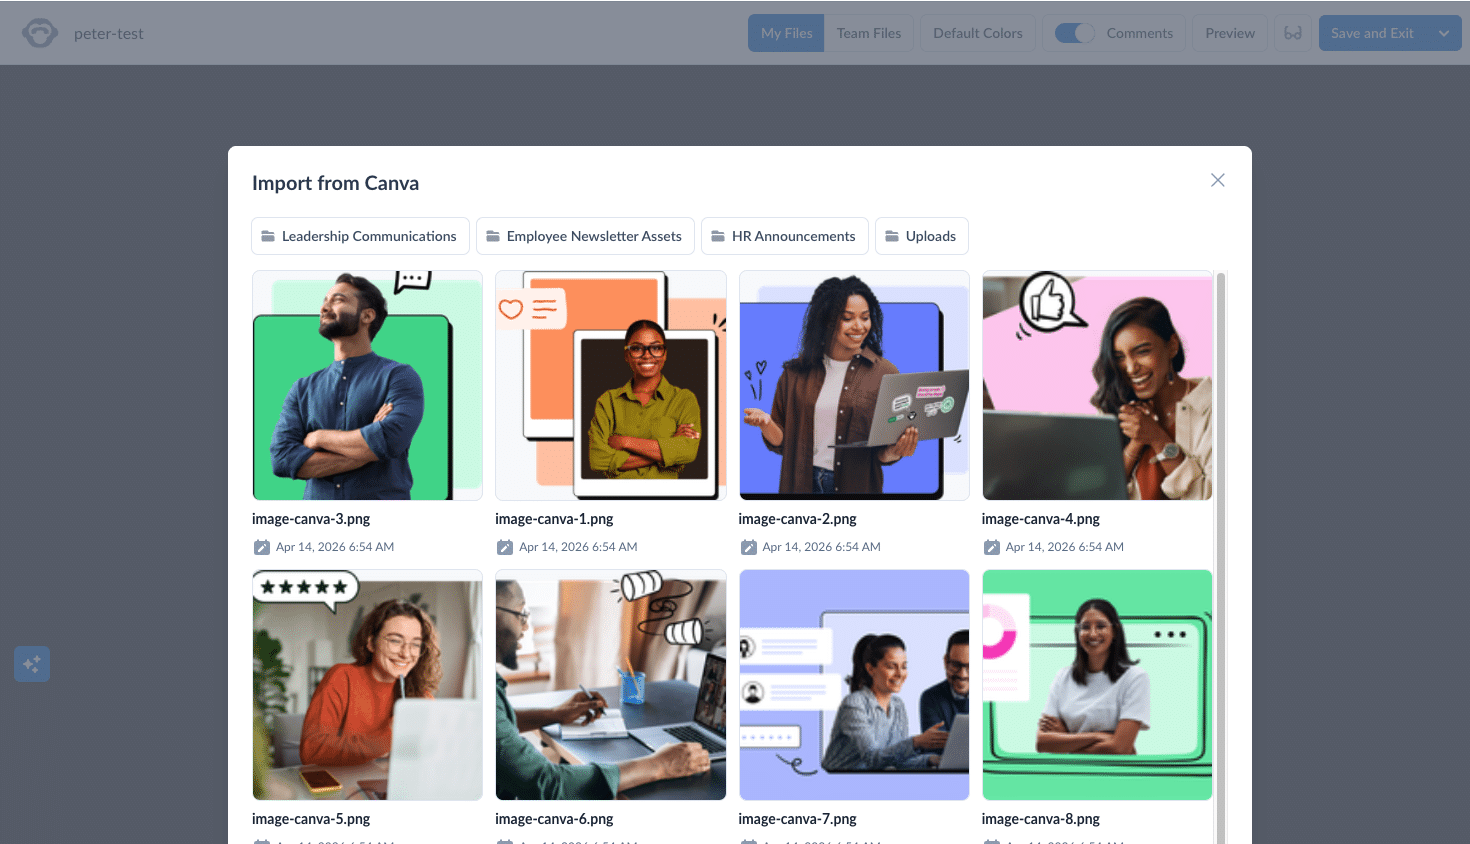Switch to the Team Files tab

point(869,33)
